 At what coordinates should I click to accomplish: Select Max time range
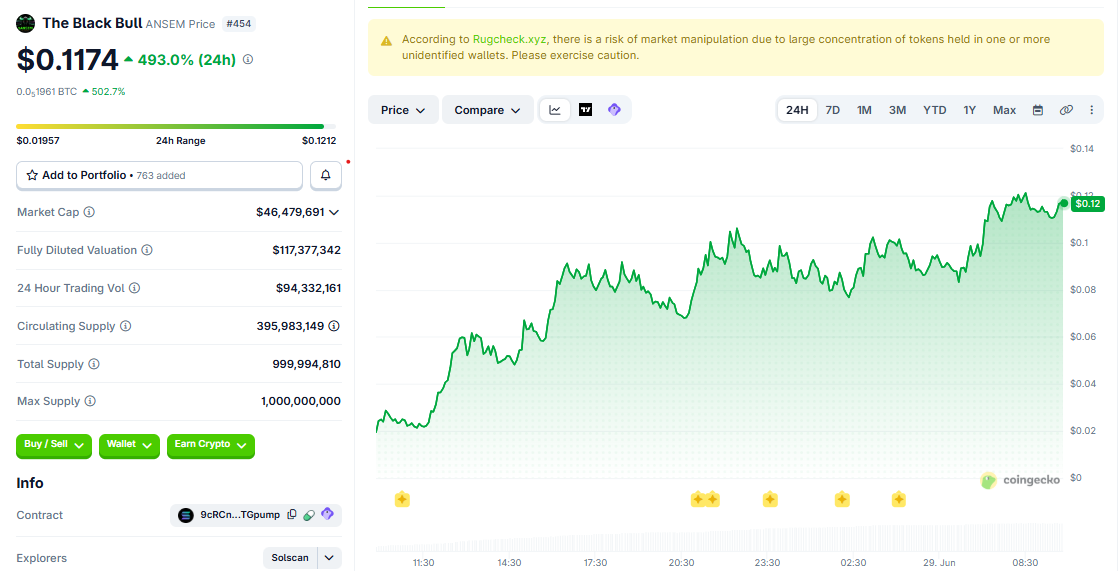[x=1004, y=110]
